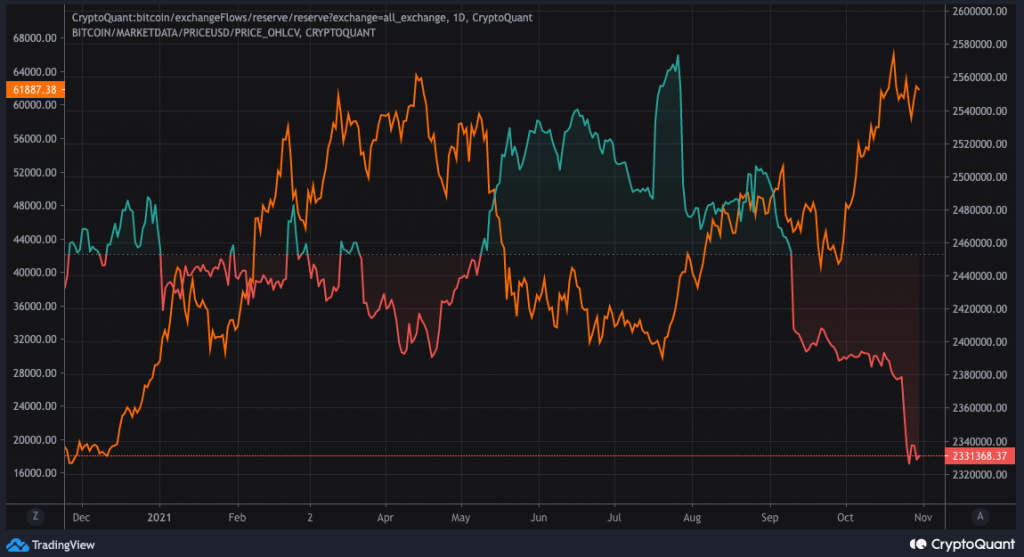
Task: Click the CryptoQuant reserve series title
Action: coord(302,18)
